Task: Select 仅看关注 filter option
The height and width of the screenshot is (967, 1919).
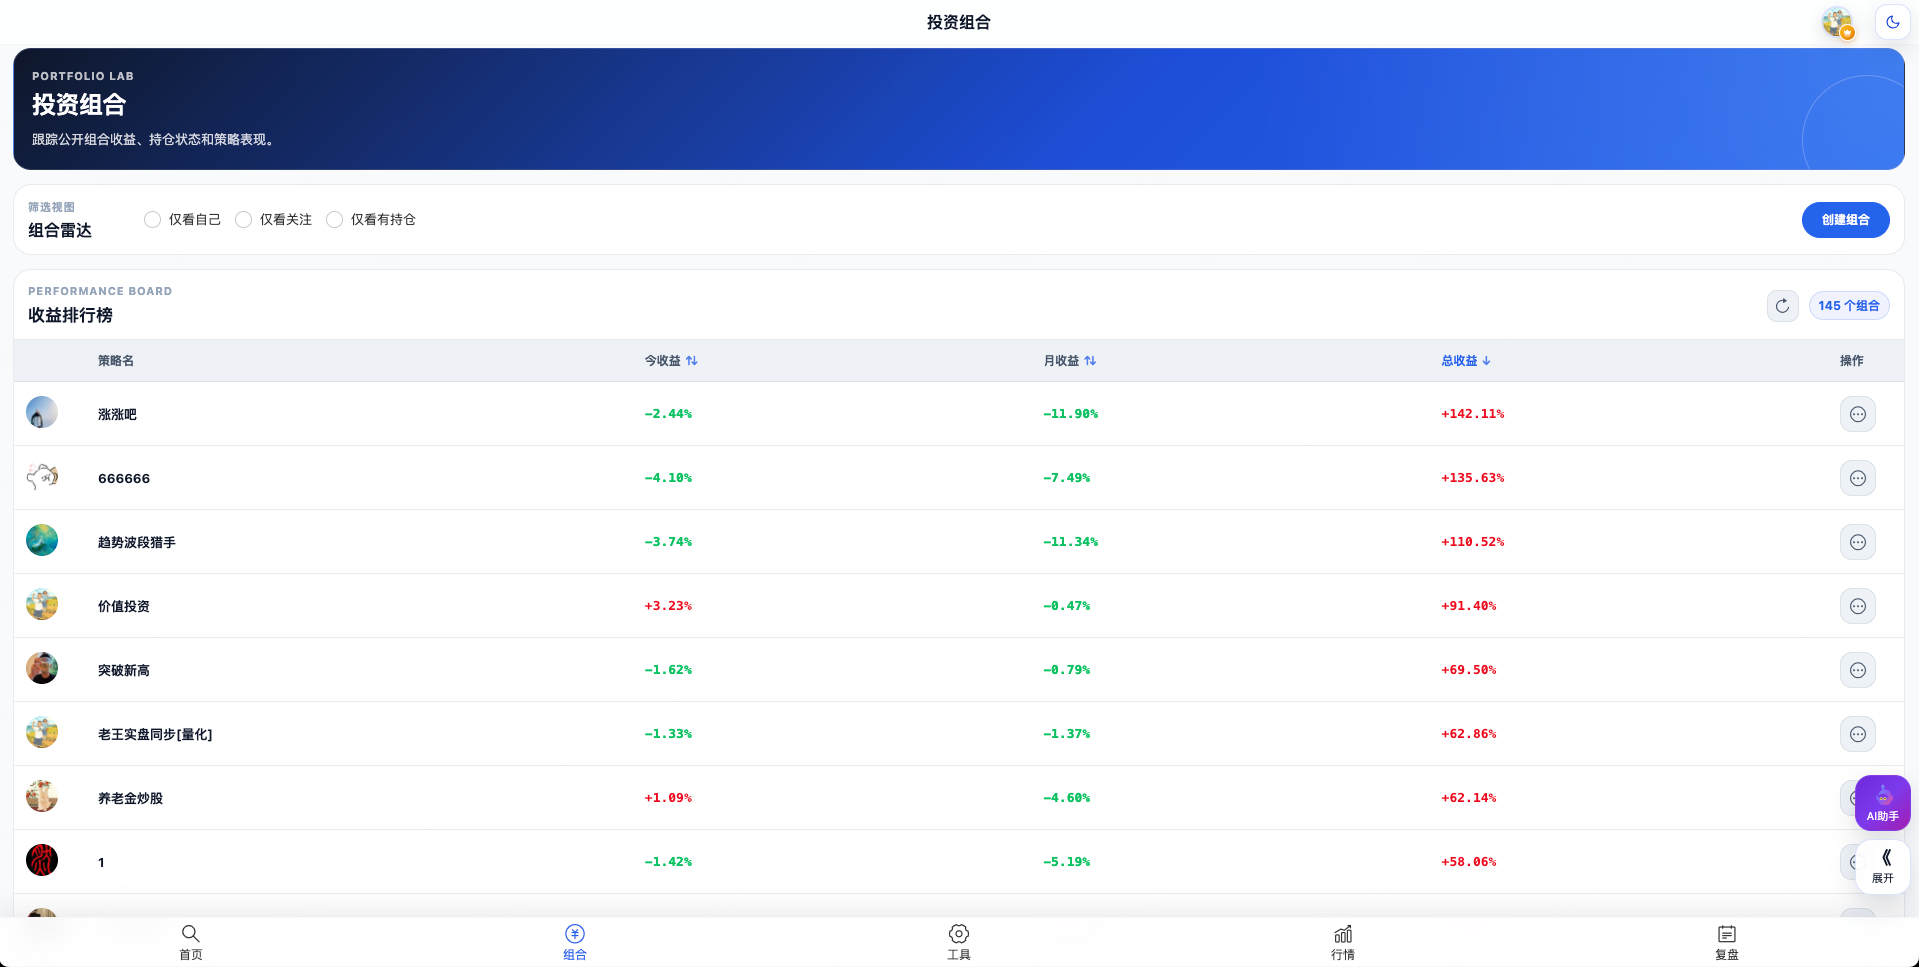Action: [273, 220]
